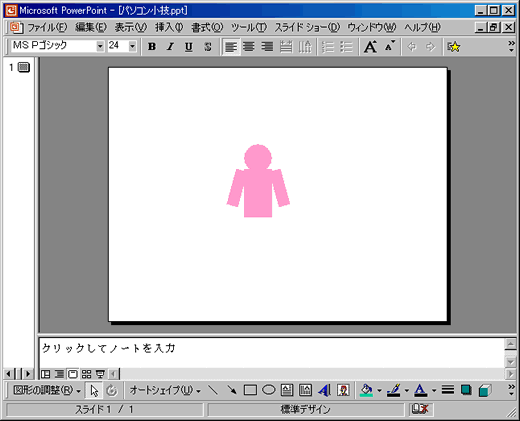Select the Rectangle tool
Viewport: 520px width, 421px height.
tap(250, 390)
